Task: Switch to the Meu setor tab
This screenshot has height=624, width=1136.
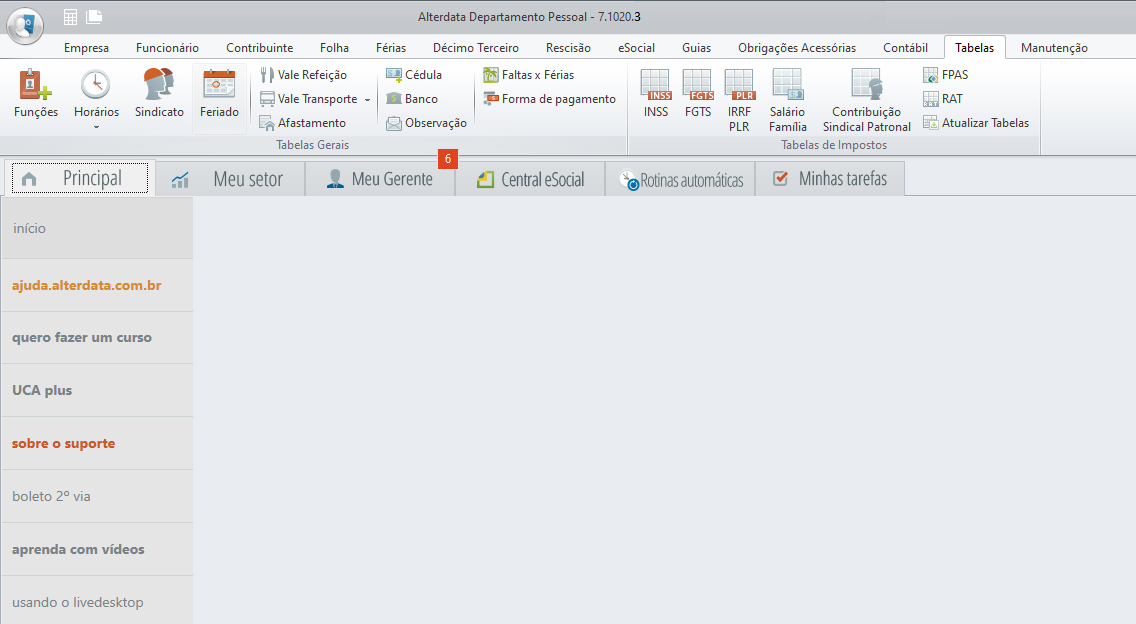Action: [230, 178]
